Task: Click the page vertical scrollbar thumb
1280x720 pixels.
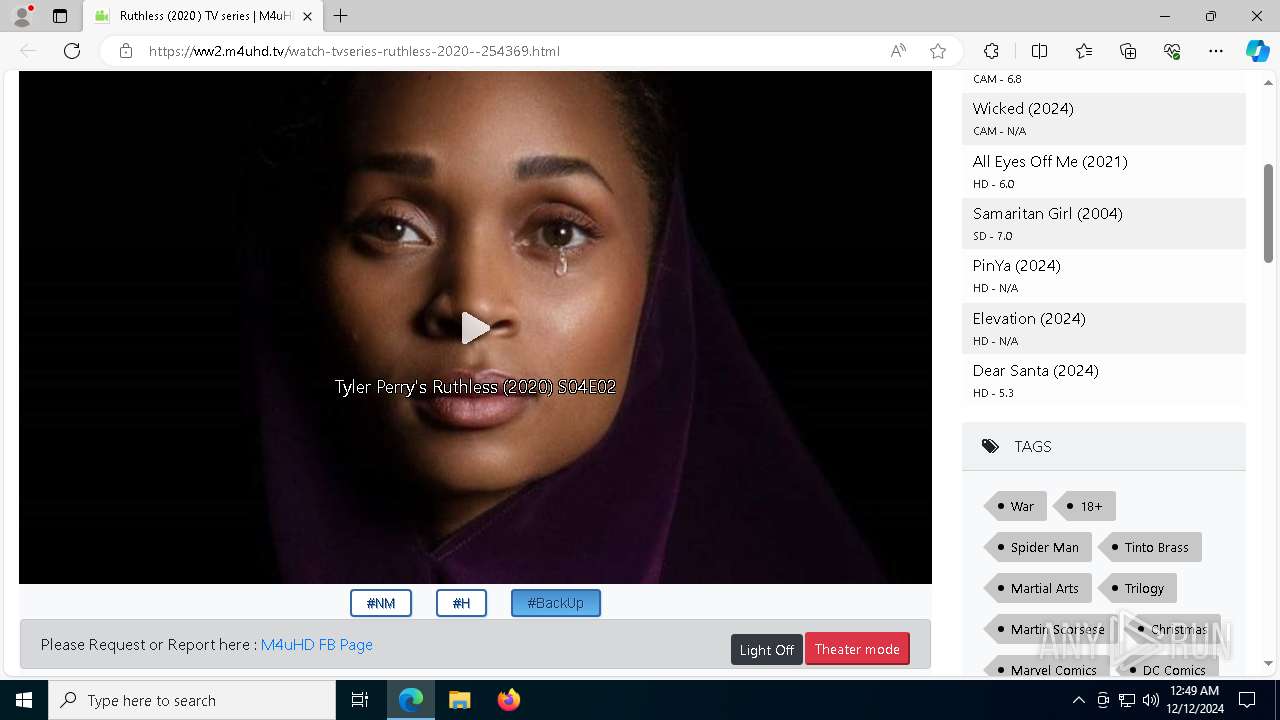Action: point(1268,213)
